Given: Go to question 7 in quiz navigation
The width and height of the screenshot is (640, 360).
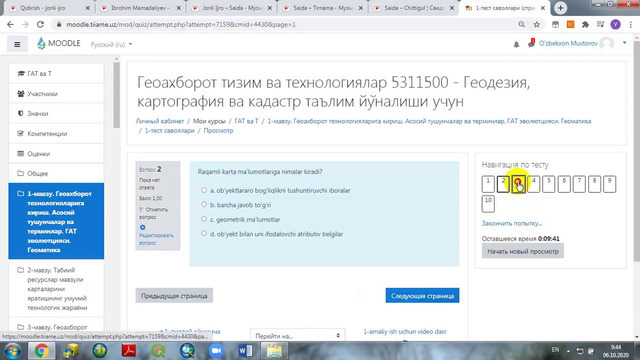Looking at the screenshot, I should pos(579,184).
